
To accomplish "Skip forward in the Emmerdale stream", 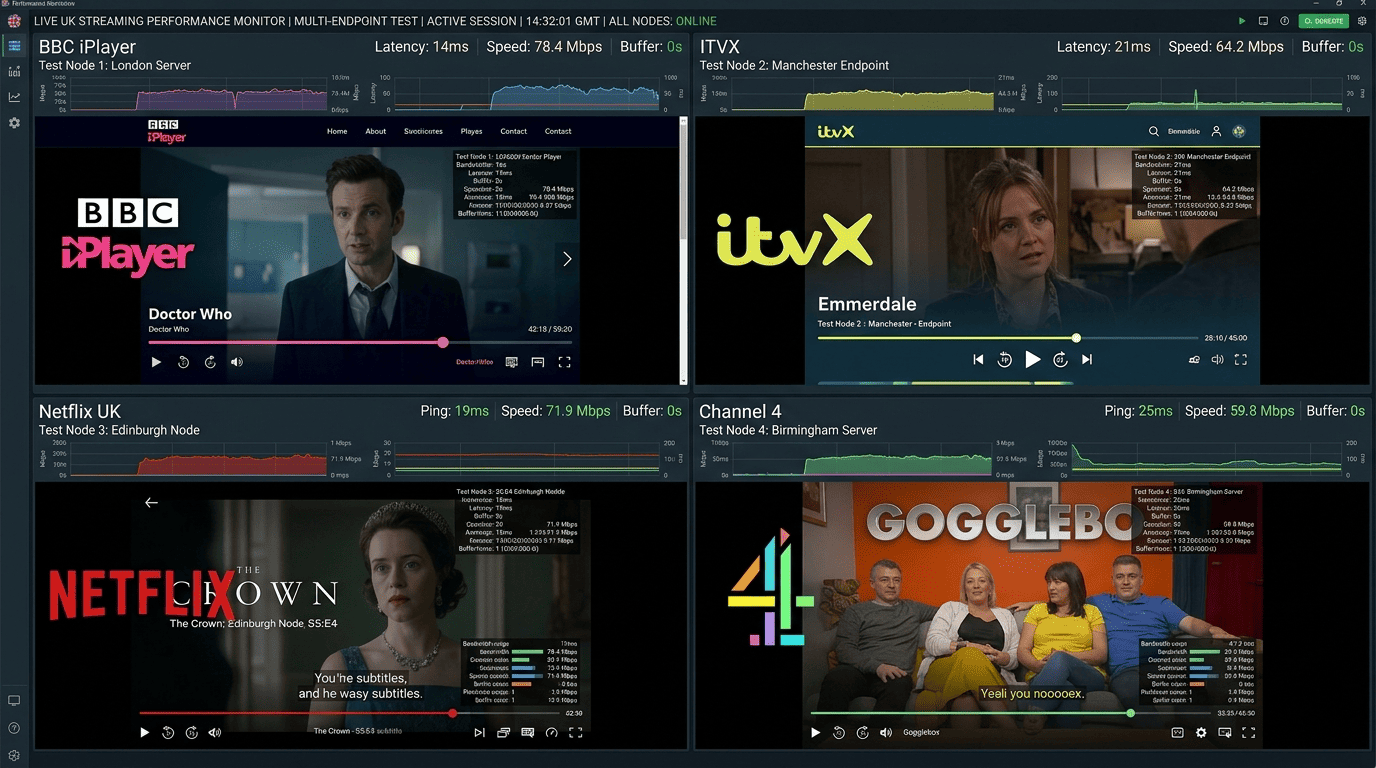I will 1061,359.
